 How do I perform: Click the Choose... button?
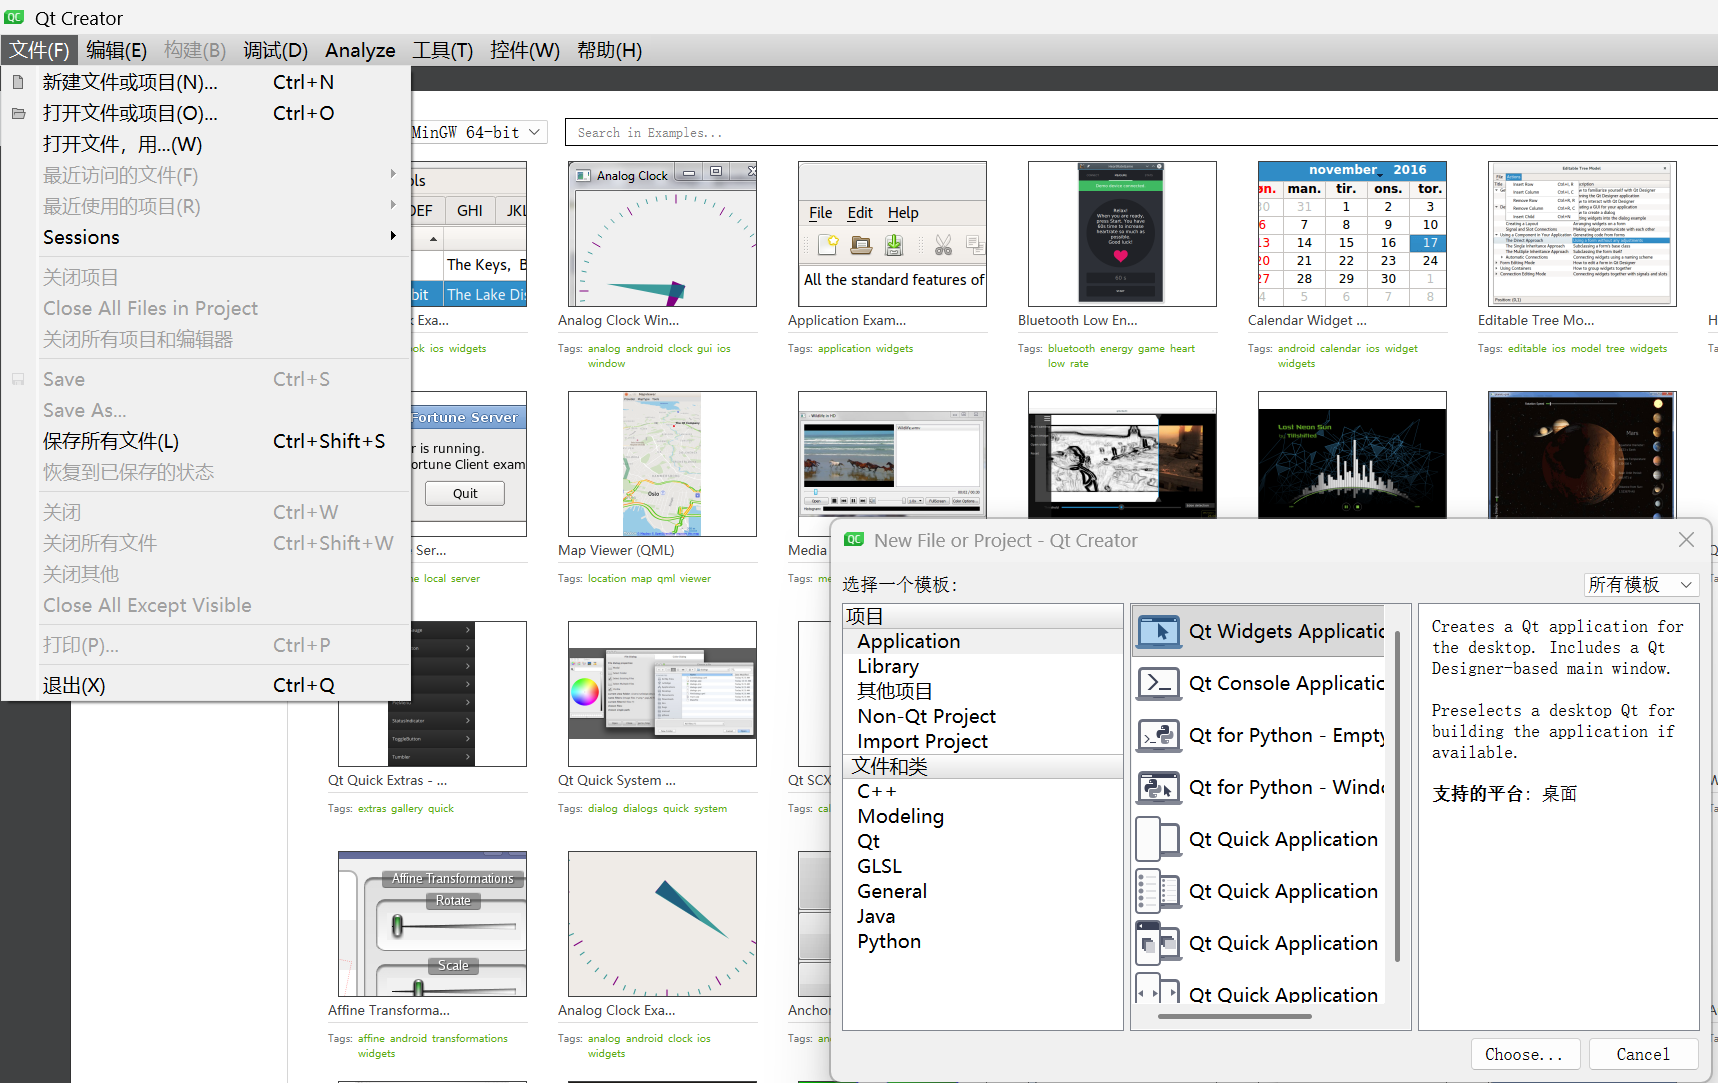(1525, 1054)
